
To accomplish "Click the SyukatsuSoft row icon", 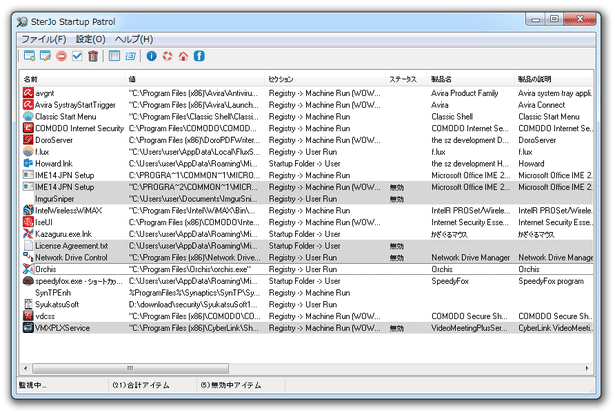I will [x=28, y=304].
